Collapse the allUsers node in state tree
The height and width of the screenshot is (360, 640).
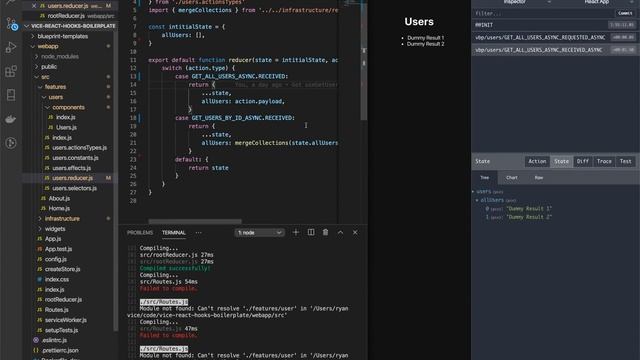click(x=477, y=200)
